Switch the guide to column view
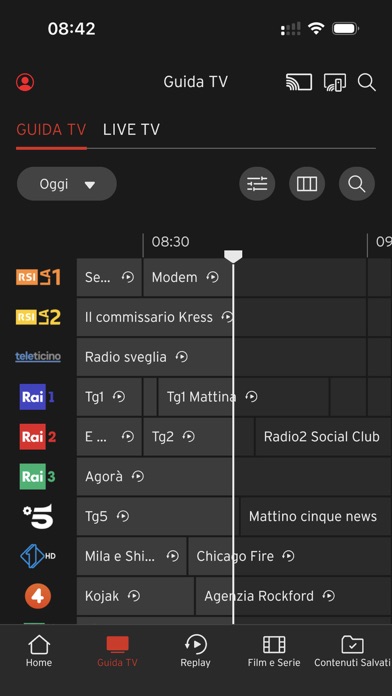The width and height of the screenshot is (392, 696). pos(307,184)
